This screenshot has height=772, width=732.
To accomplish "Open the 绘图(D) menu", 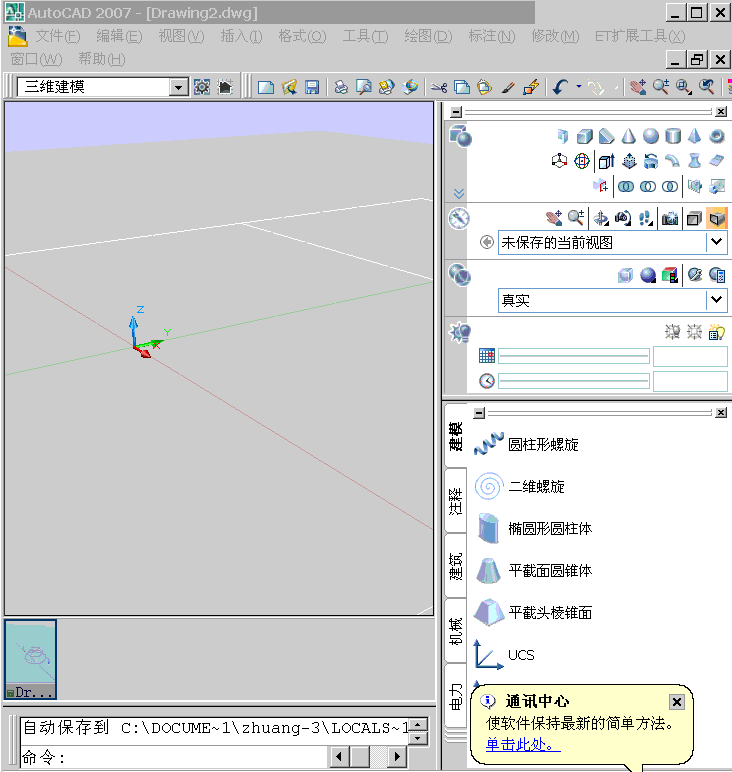I will [428, 36].
